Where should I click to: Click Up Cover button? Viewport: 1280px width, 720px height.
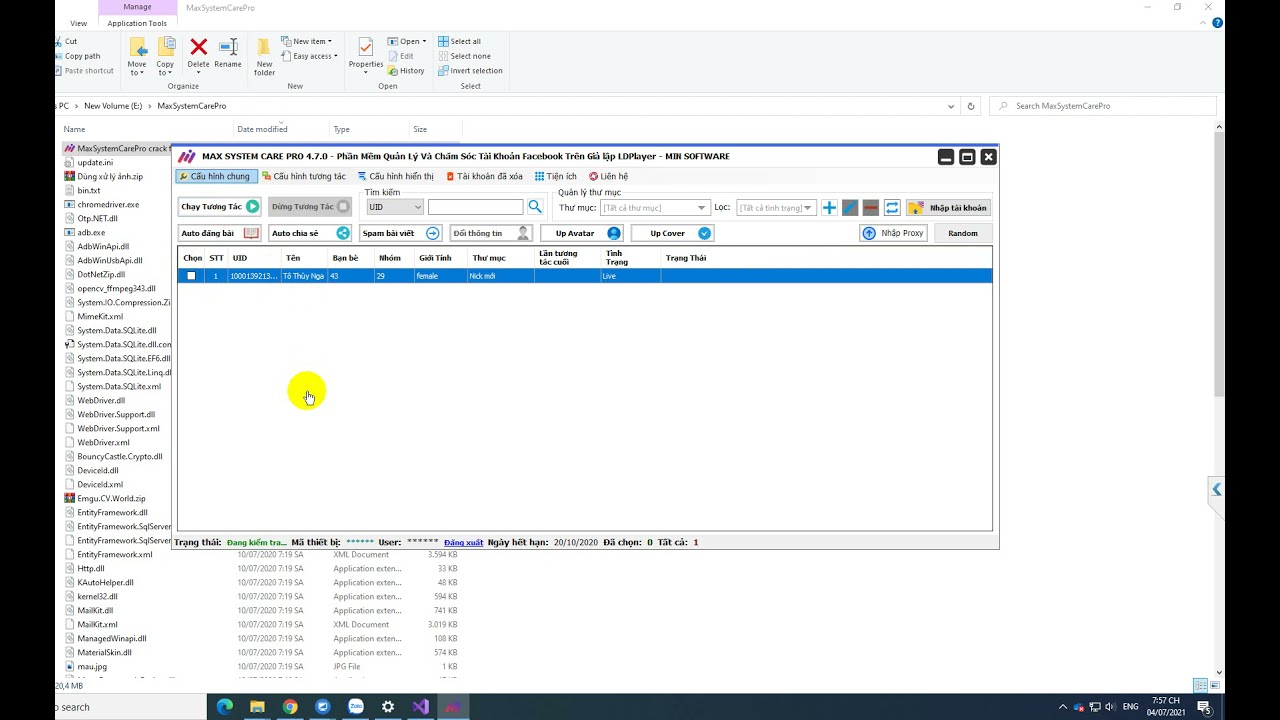(x=672, y=233)
